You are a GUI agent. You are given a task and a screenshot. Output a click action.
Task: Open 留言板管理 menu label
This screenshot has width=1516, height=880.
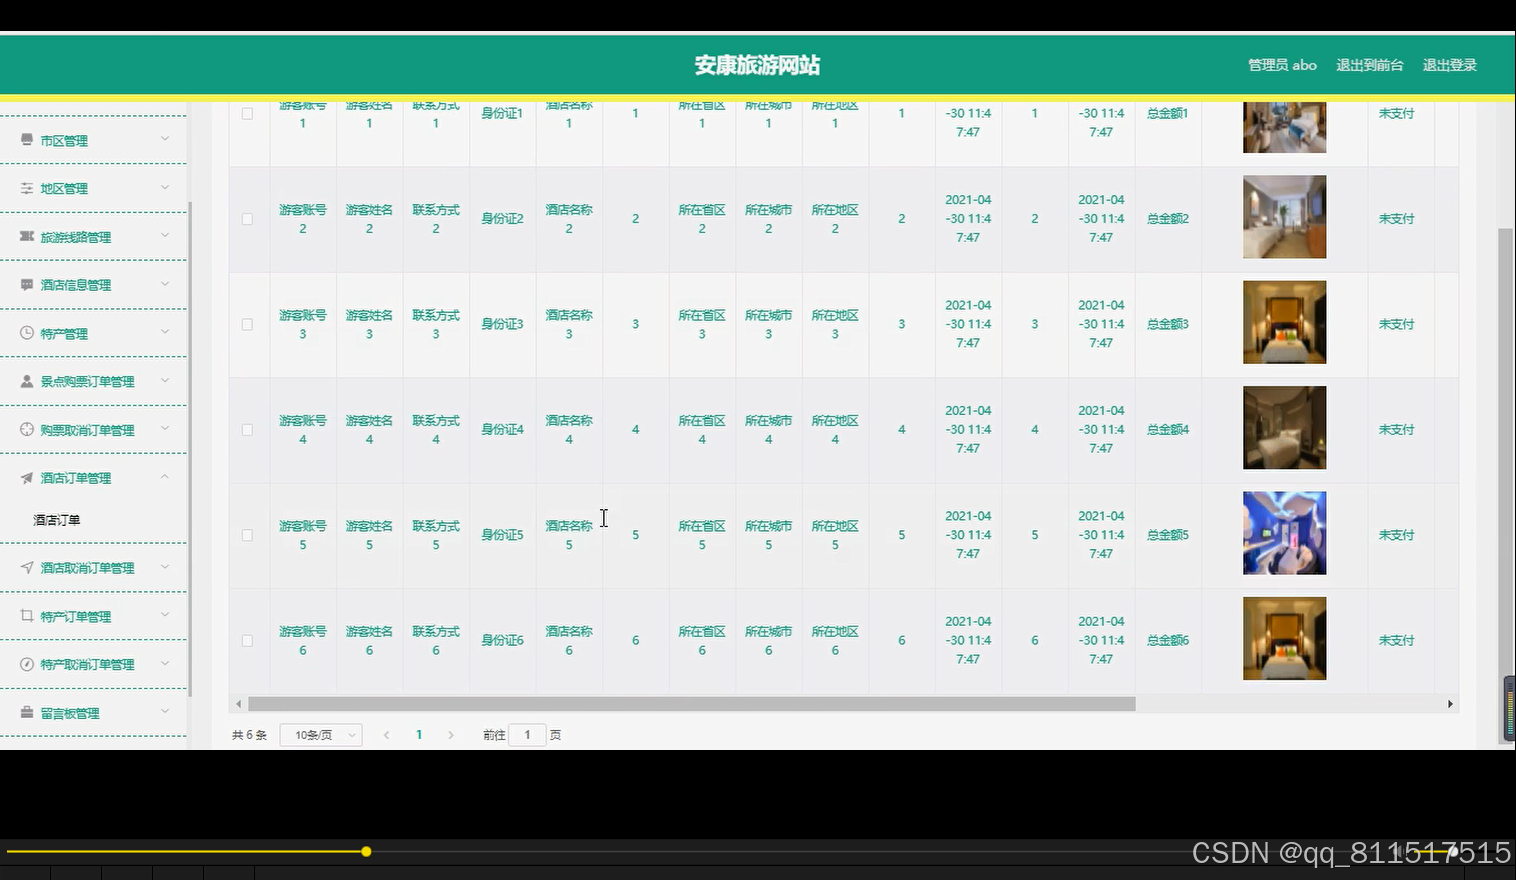pyautogui.click(x=70, y=714)
